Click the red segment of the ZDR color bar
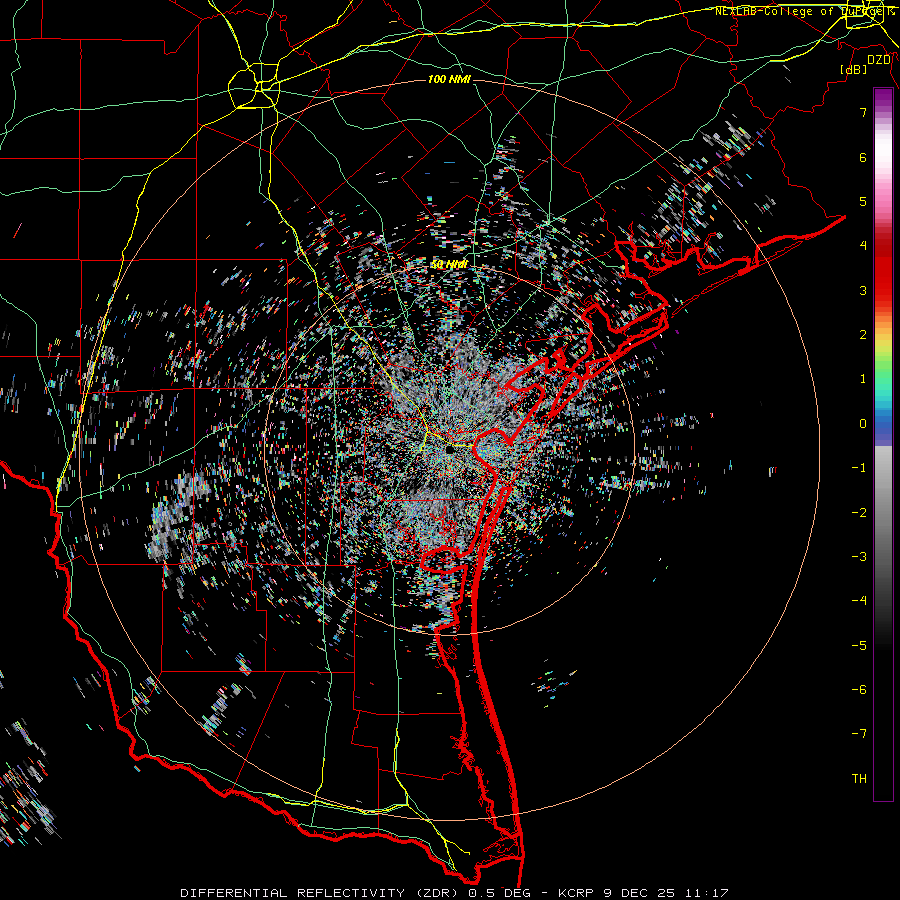 pyautogui.click(x=883, y=270)
